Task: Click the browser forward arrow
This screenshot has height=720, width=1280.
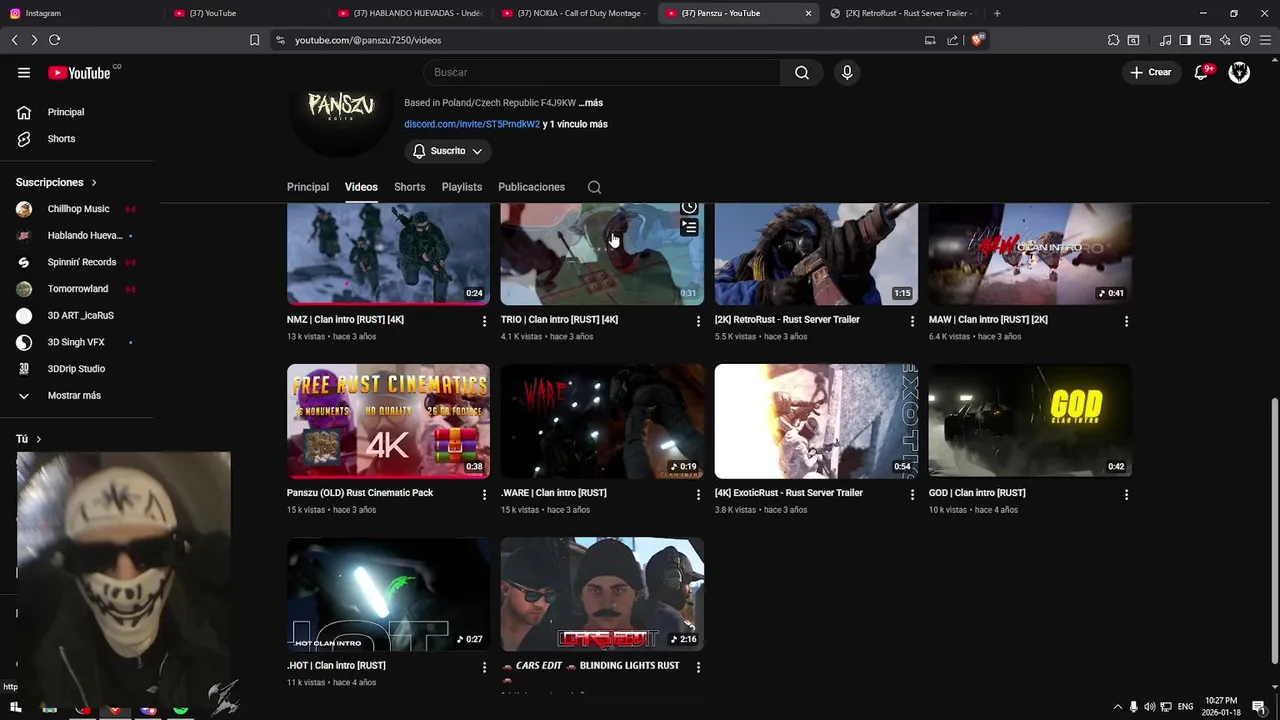Action: tap(34, 40)
